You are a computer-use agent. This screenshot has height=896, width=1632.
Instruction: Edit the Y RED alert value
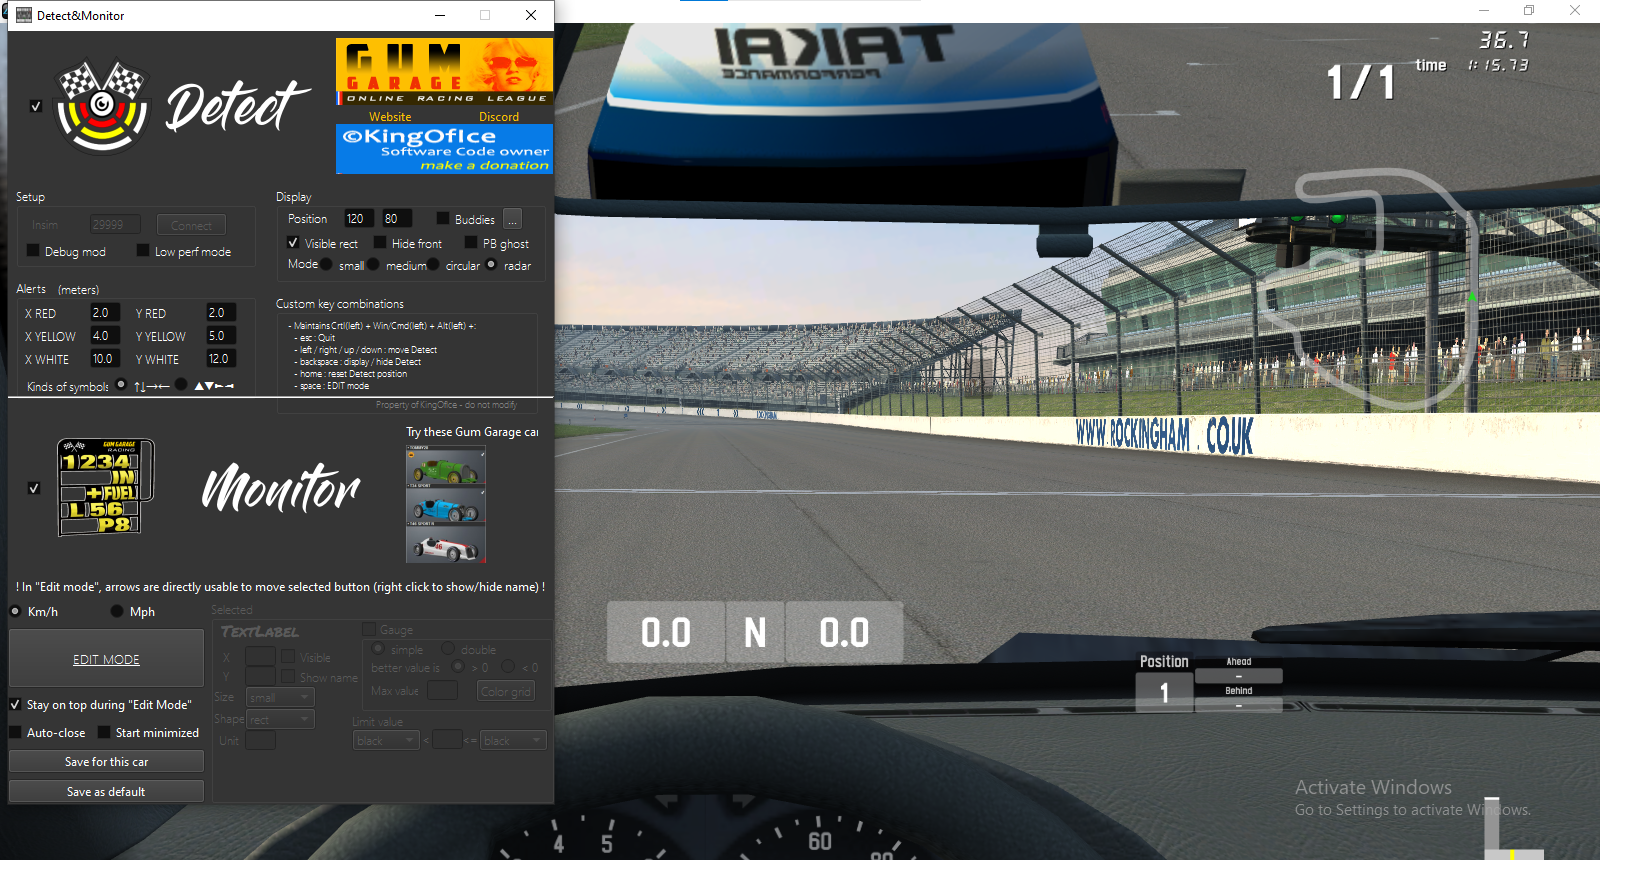point(221,313)
